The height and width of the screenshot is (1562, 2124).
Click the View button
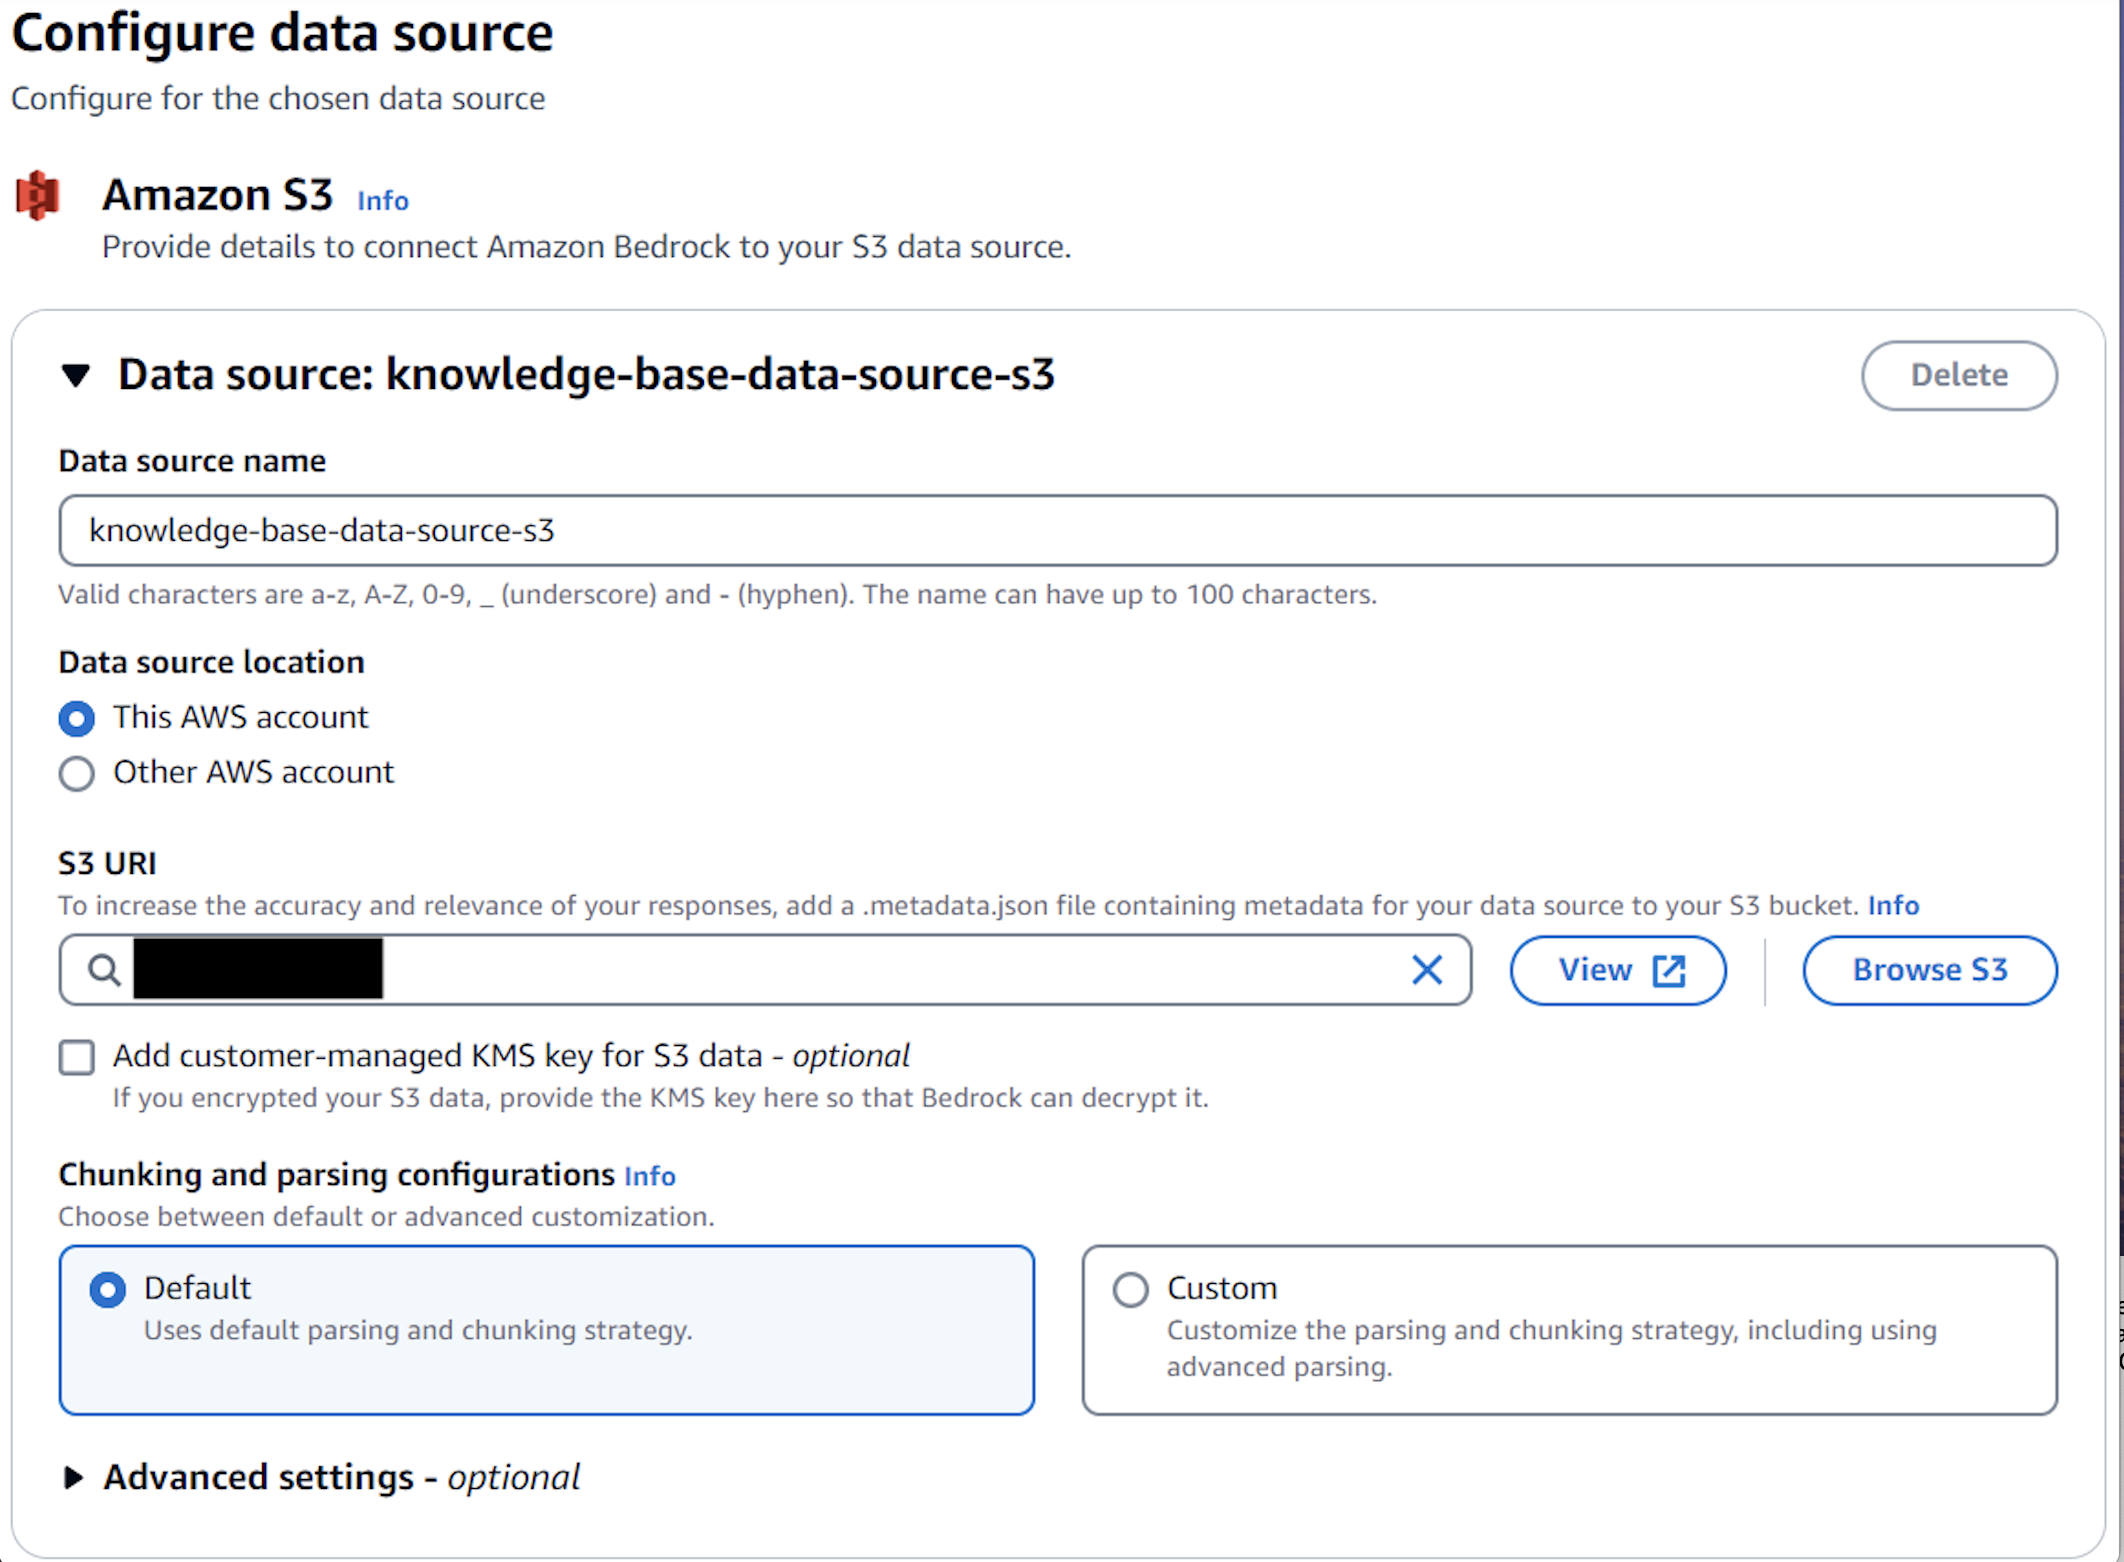tap(1596, 970)
